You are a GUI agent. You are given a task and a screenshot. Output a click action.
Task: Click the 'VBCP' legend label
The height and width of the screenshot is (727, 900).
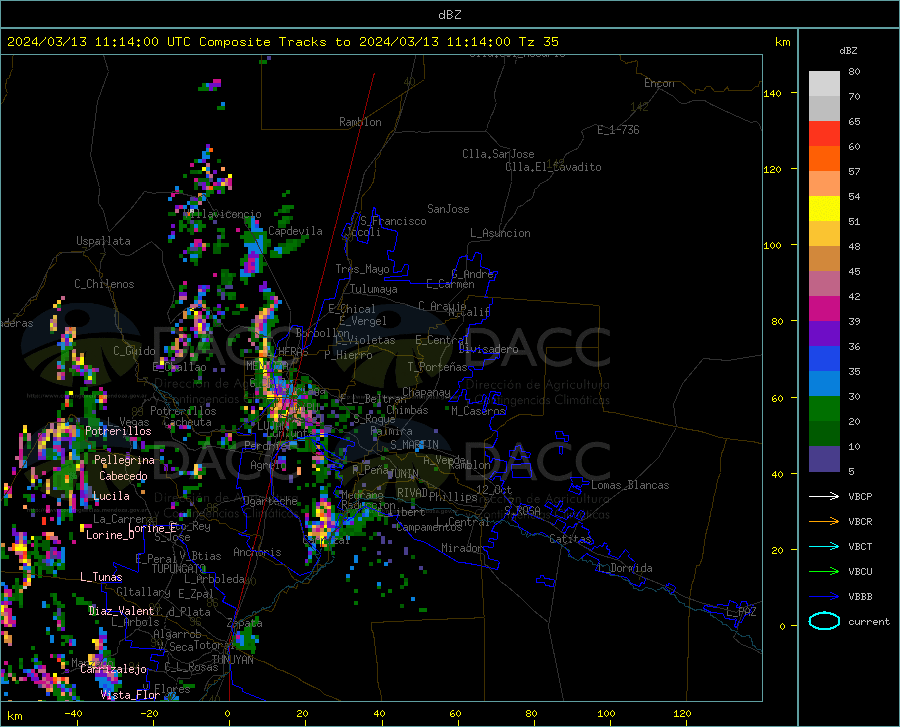tap(860, 496)
